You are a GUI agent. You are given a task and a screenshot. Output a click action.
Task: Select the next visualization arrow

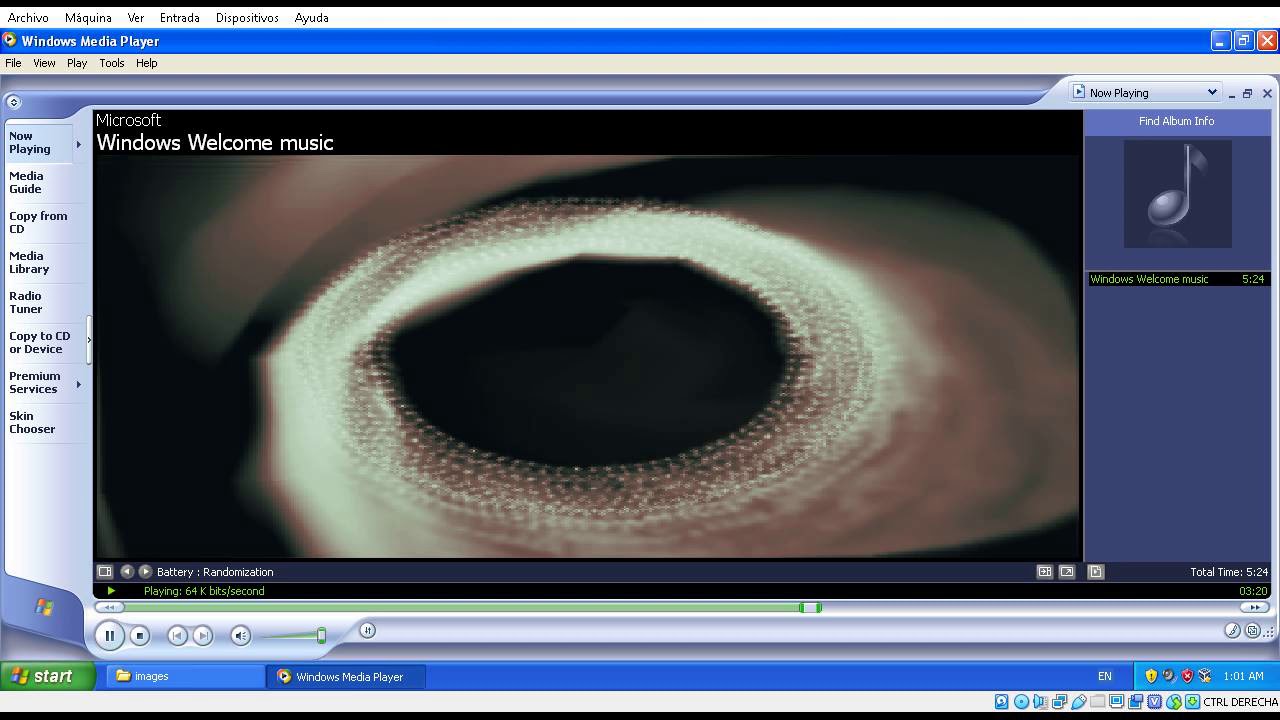pos(145,572)
